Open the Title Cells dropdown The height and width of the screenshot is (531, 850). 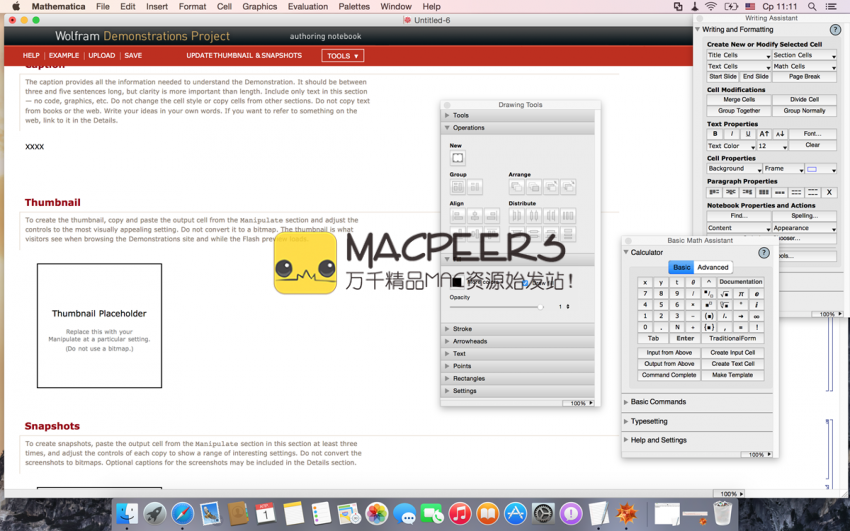[739, 55]
